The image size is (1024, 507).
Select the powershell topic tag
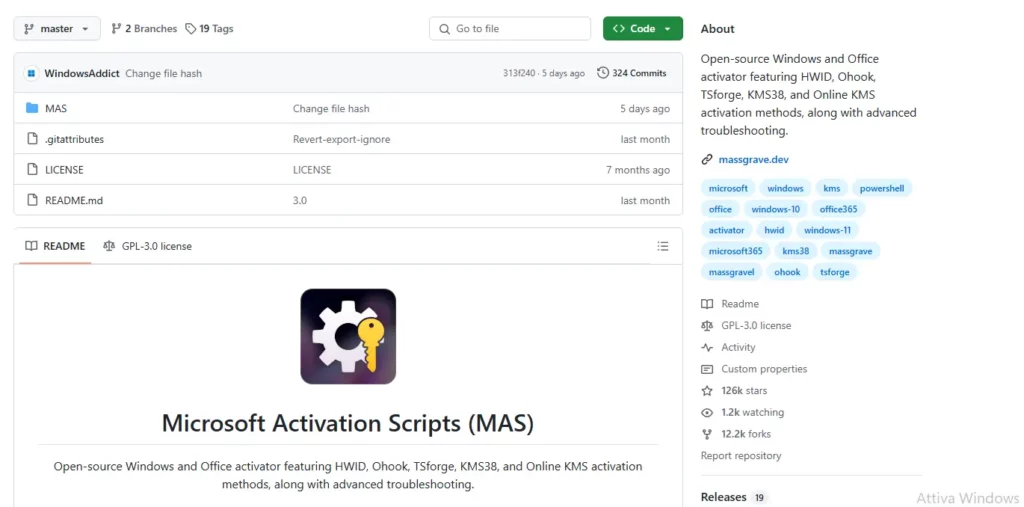882,188
